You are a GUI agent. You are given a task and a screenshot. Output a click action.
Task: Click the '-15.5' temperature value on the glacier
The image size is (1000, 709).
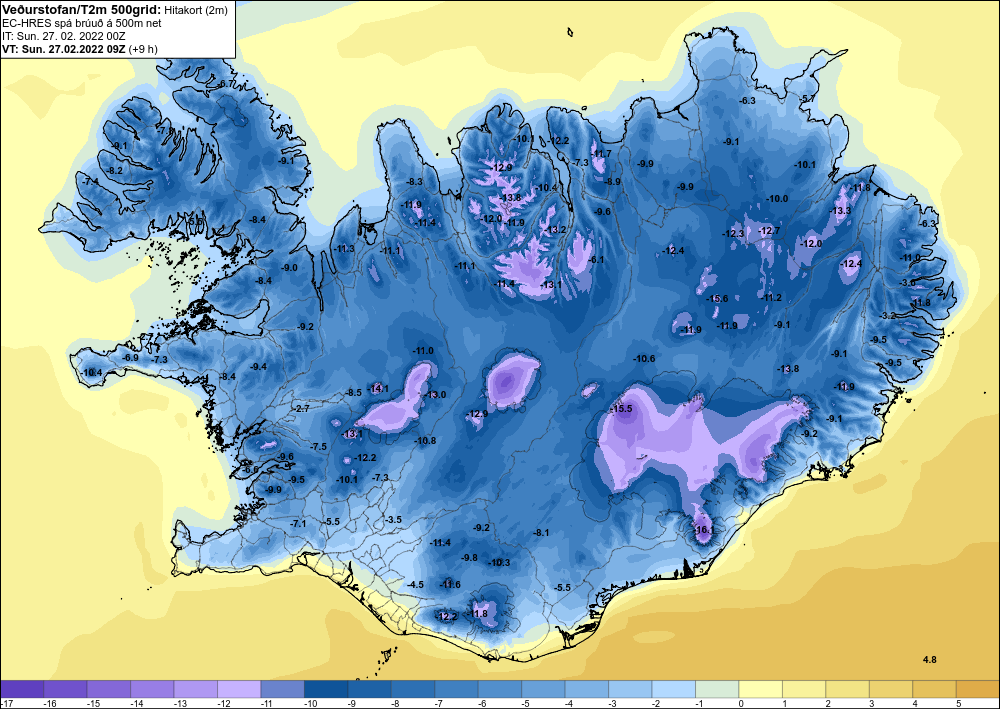tap(621, 409)
